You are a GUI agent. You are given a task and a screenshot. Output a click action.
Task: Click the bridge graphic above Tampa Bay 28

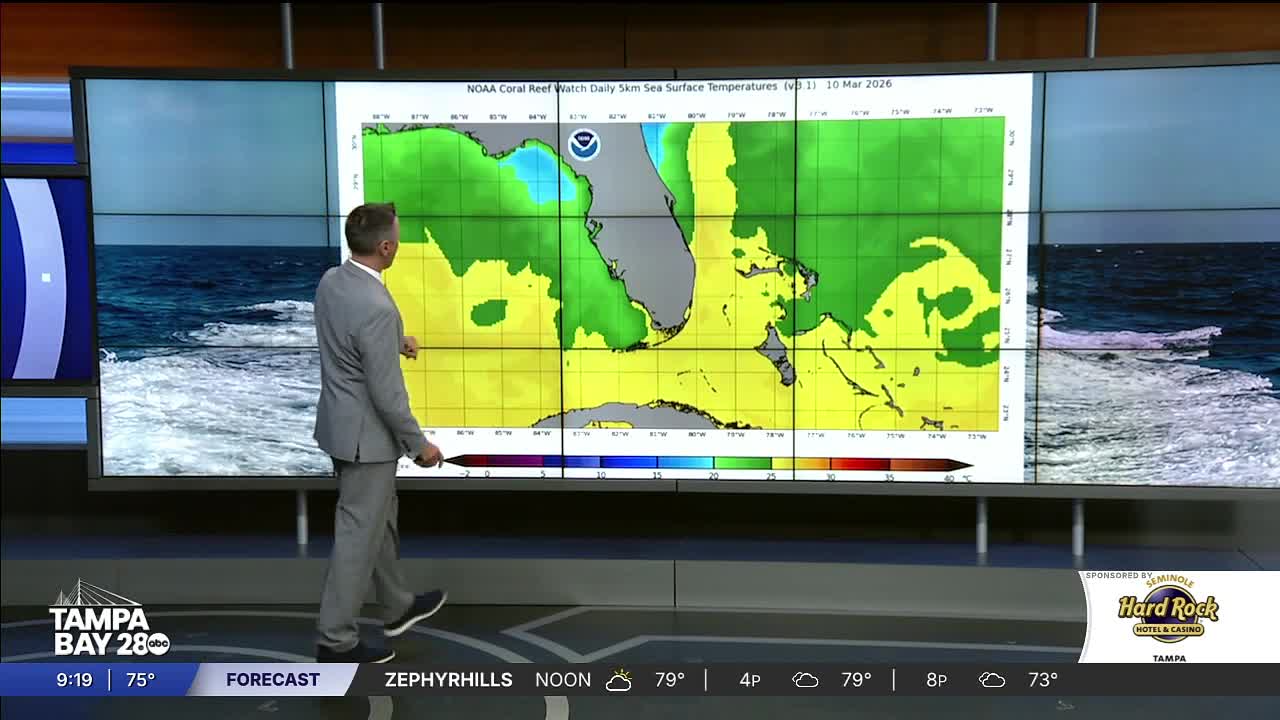[x=96, y=594]
